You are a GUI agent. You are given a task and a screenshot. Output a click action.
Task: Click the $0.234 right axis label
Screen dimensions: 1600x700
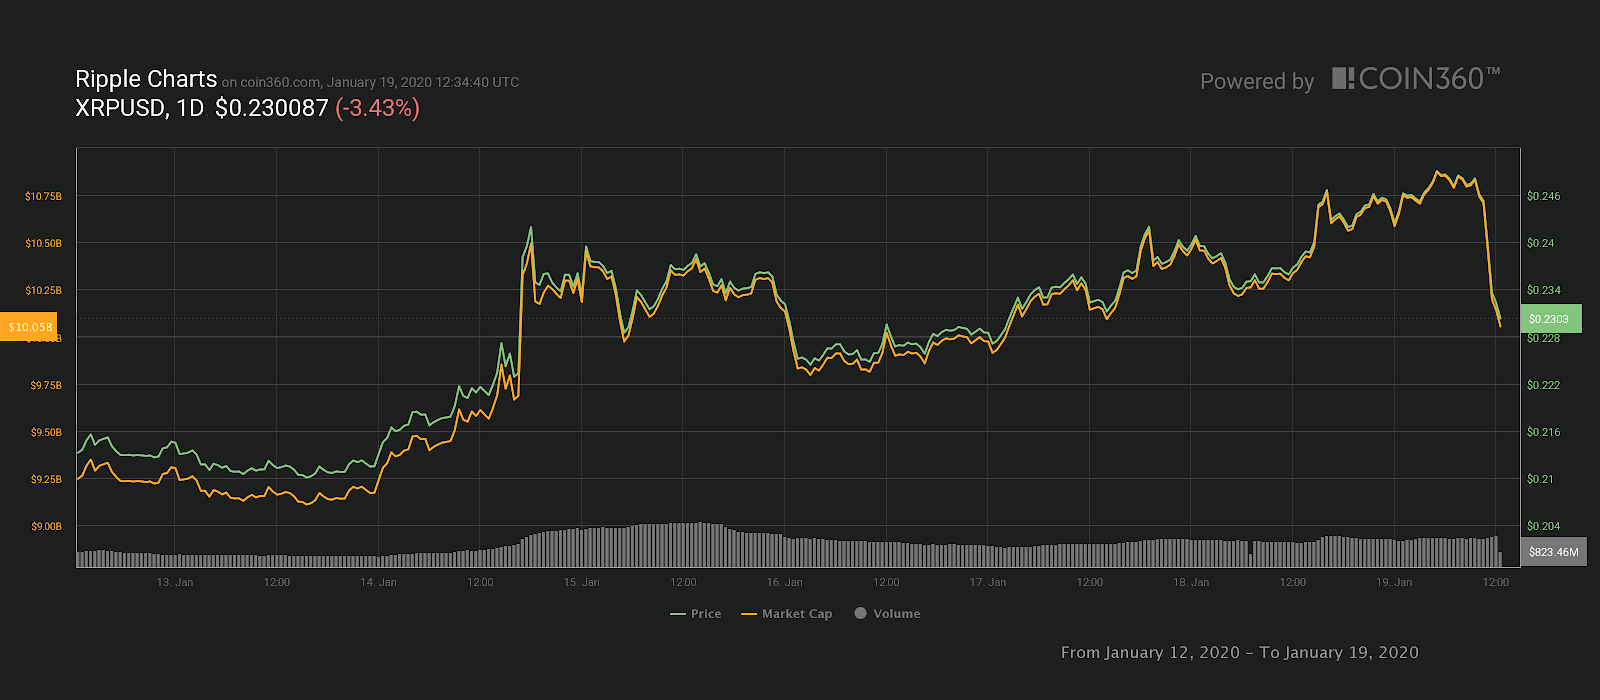[x=1543, y=291]
